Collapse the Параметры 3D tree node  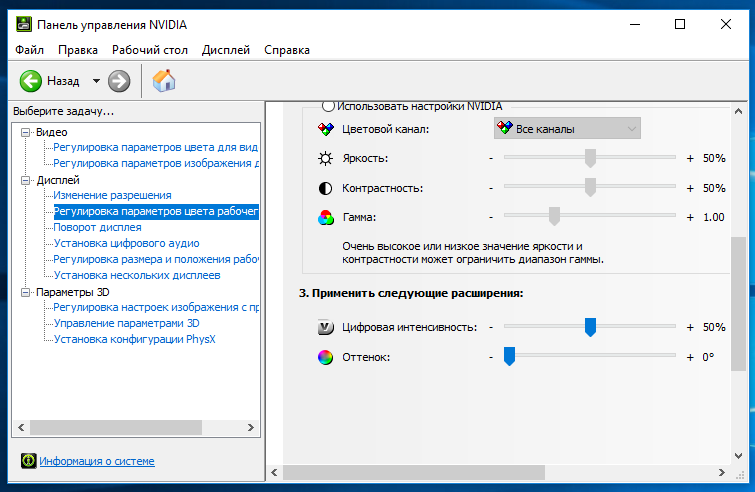click(x=26, y=292)
